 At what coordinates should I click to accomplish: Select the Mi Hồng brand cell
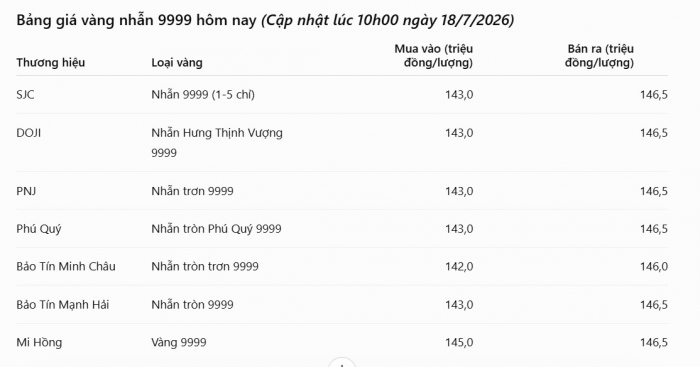click(39, 342)
